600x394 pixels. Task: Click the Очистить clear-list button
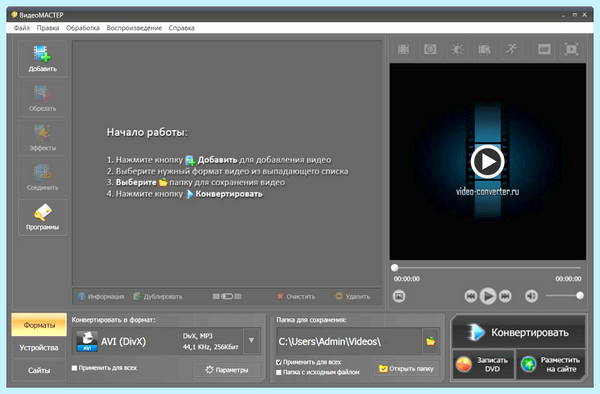click(x=296, y=296)
